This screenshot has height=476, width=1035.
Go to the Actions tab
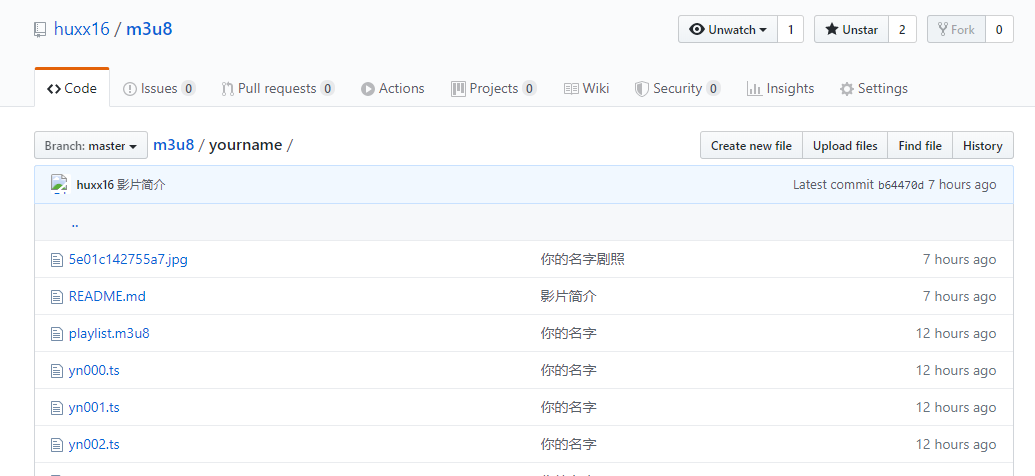393,88
